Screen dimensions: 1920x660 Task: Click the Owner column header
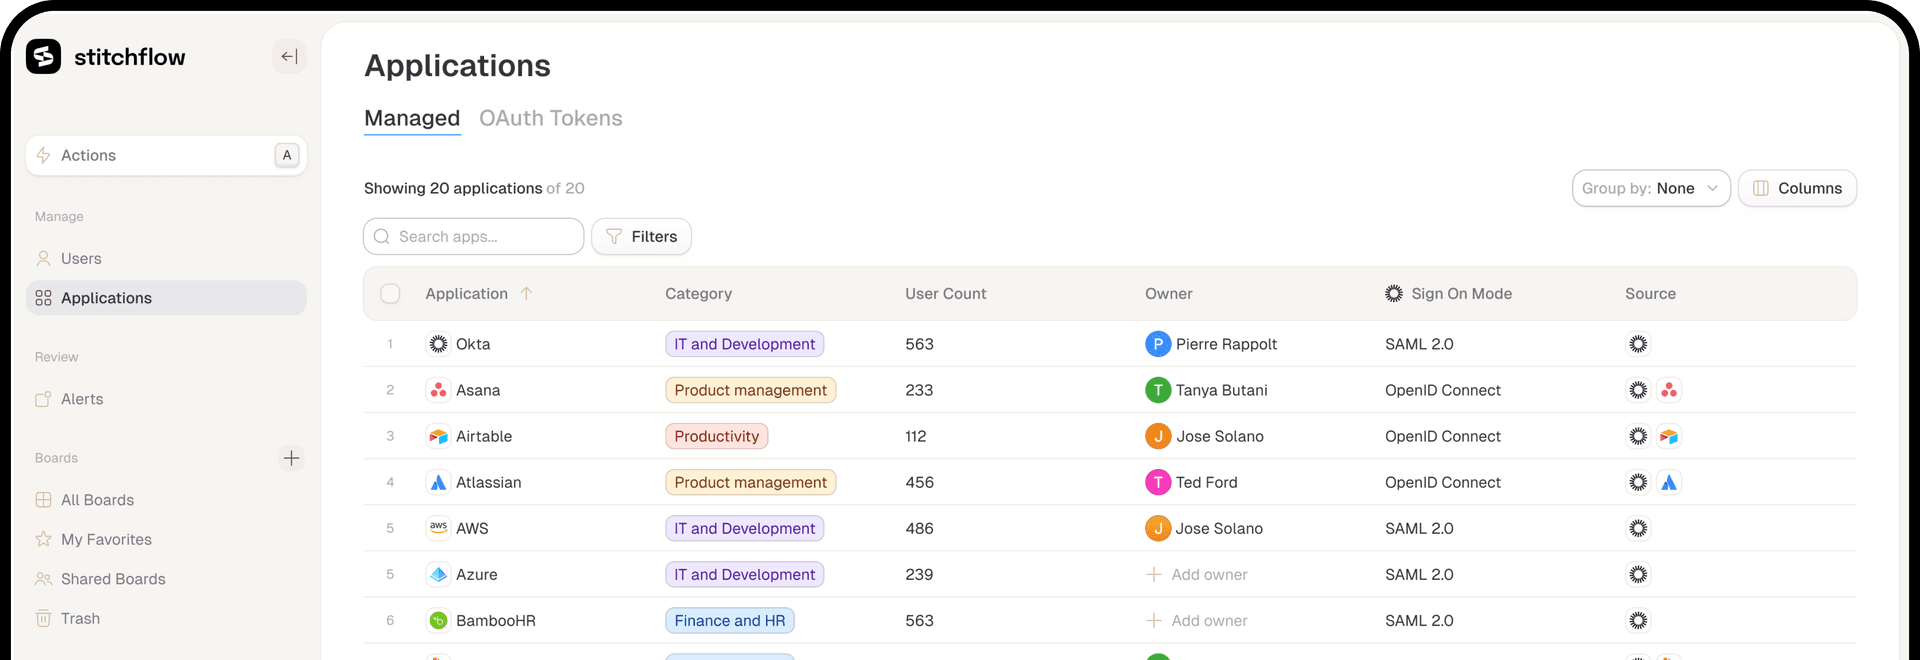(1168, 293)
